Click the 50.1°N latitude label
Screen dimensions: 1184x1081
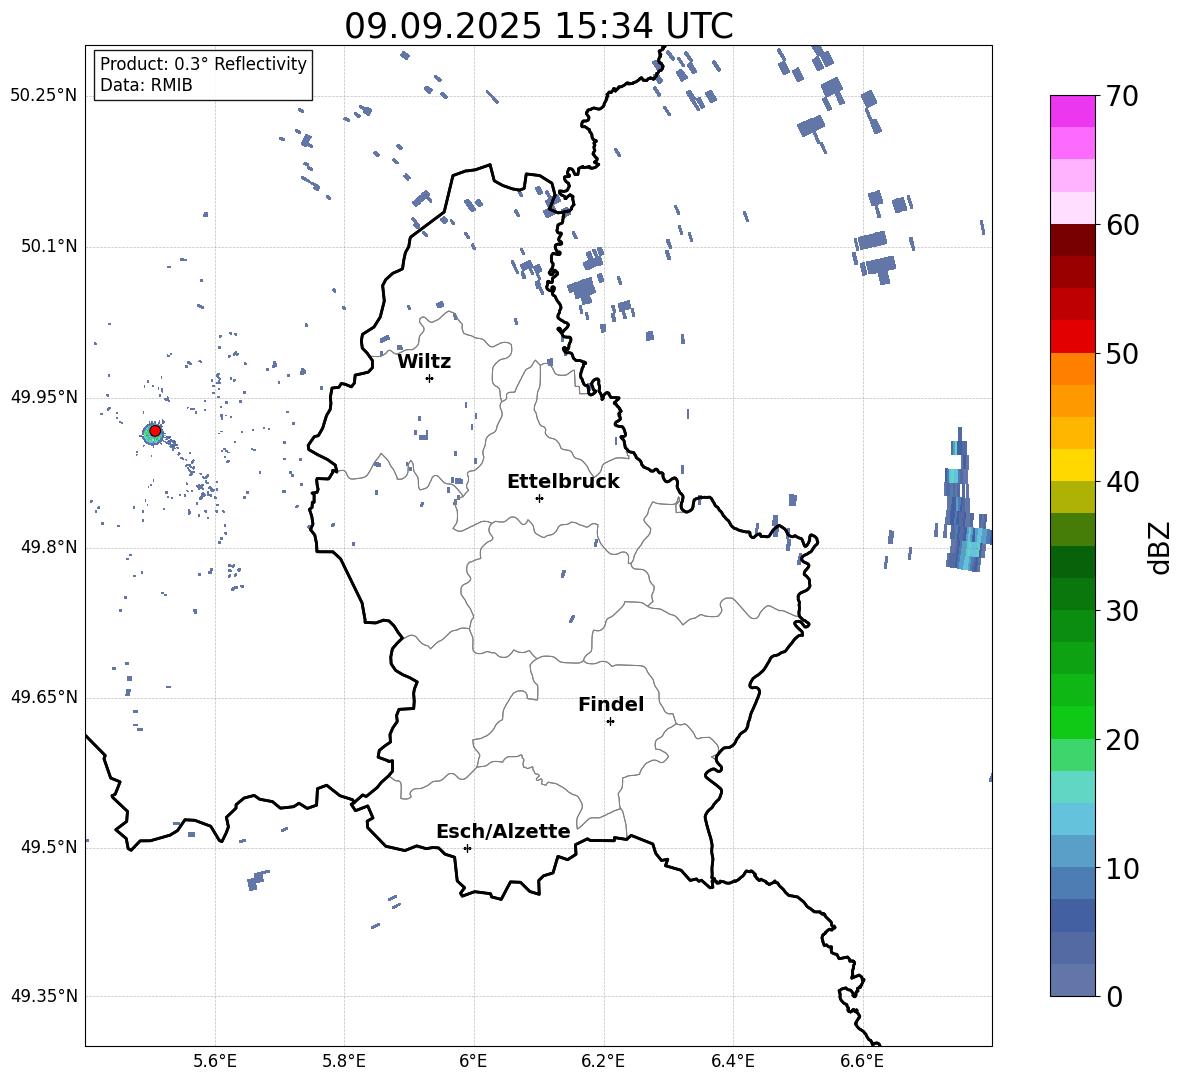49,247
